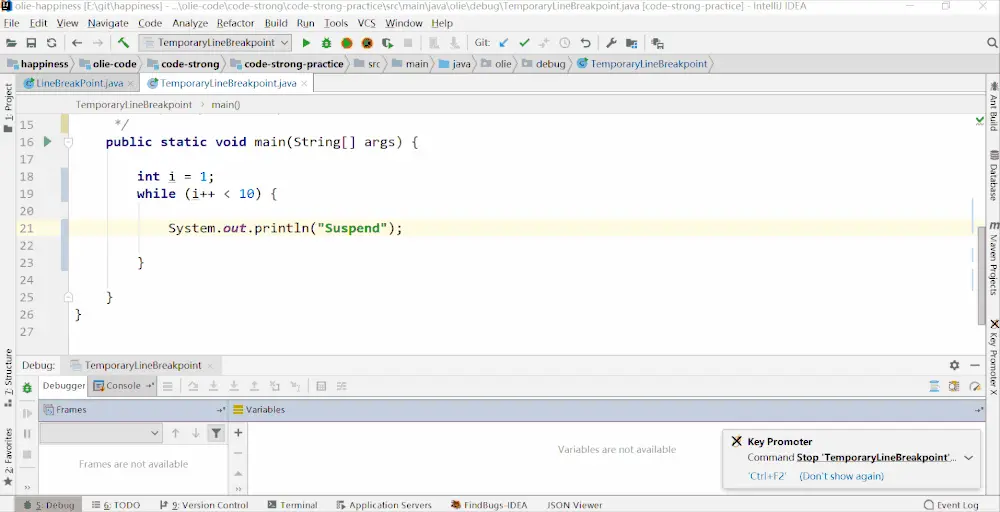
Task: Click the 'Ctrl+F2' shortcut link
Action: point(767,476)
